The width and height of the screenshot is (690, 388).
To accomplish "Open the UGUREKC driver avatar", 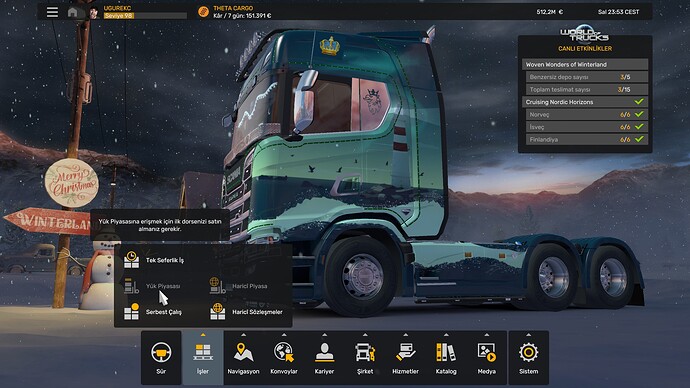I will tap(94, 13).
